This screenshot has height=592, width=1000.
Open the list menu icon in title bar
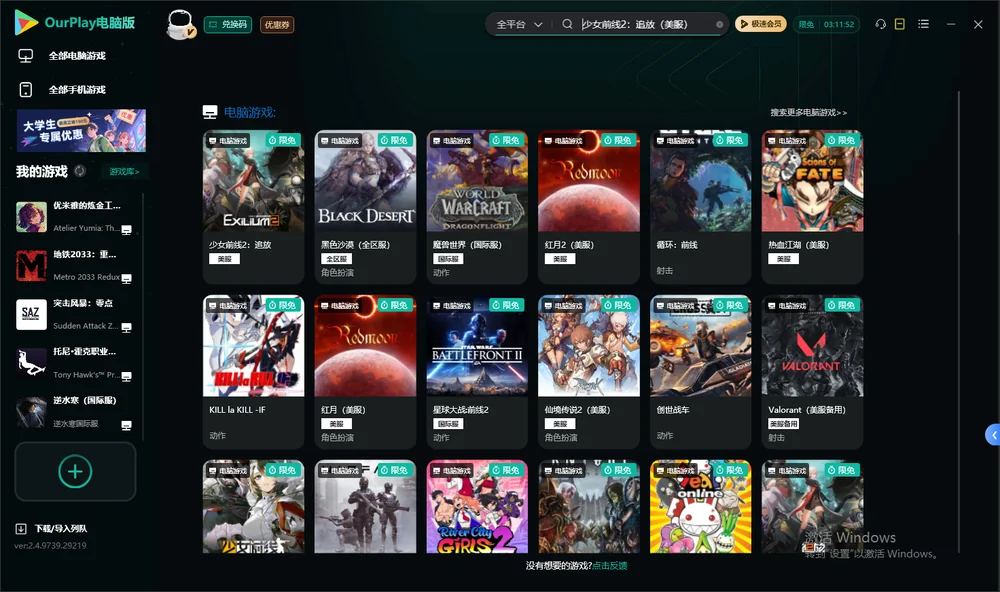tap(923, 24)
